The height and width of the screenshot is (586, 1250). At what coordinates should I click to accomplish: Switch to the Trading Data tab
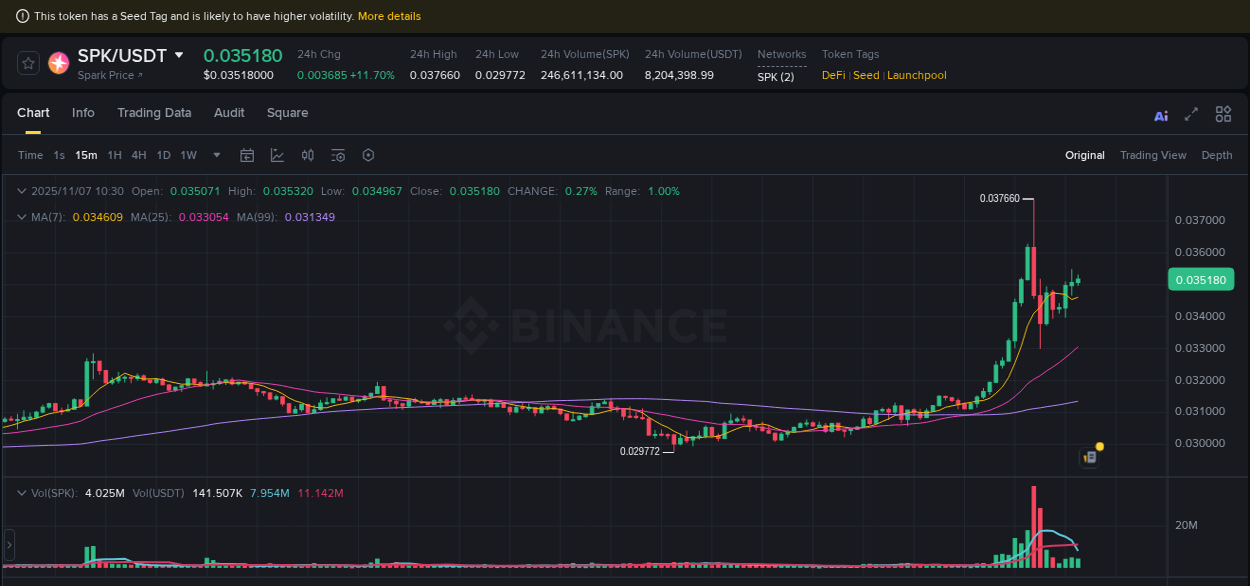point(154,113)
